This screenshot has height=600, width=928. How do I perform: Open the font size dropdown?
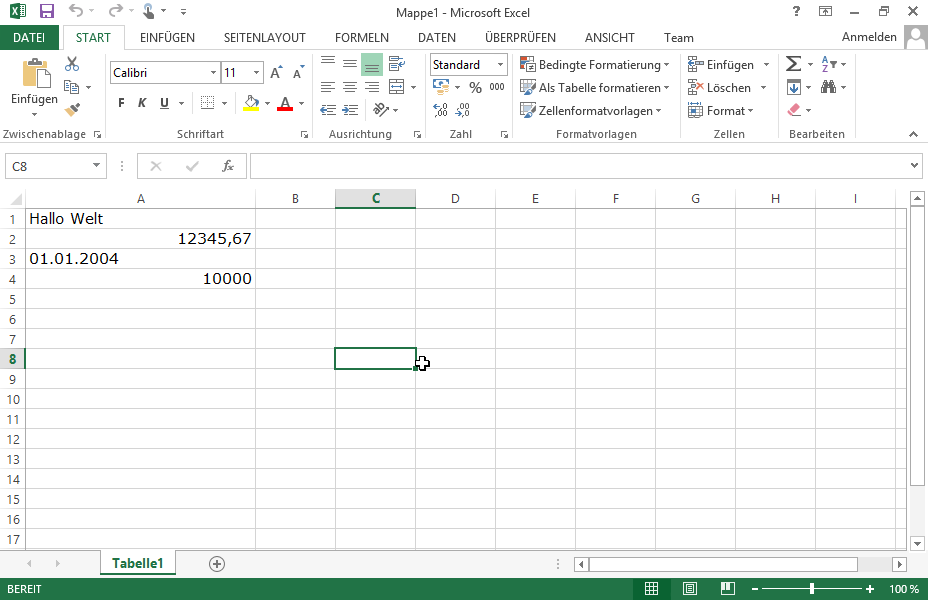pyautogui.click(x=256, y=73)
